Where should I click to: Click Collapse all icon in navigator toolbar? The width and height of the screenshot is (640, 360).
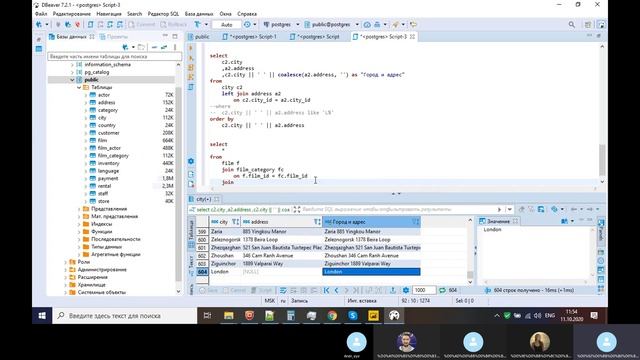[154, 47]
